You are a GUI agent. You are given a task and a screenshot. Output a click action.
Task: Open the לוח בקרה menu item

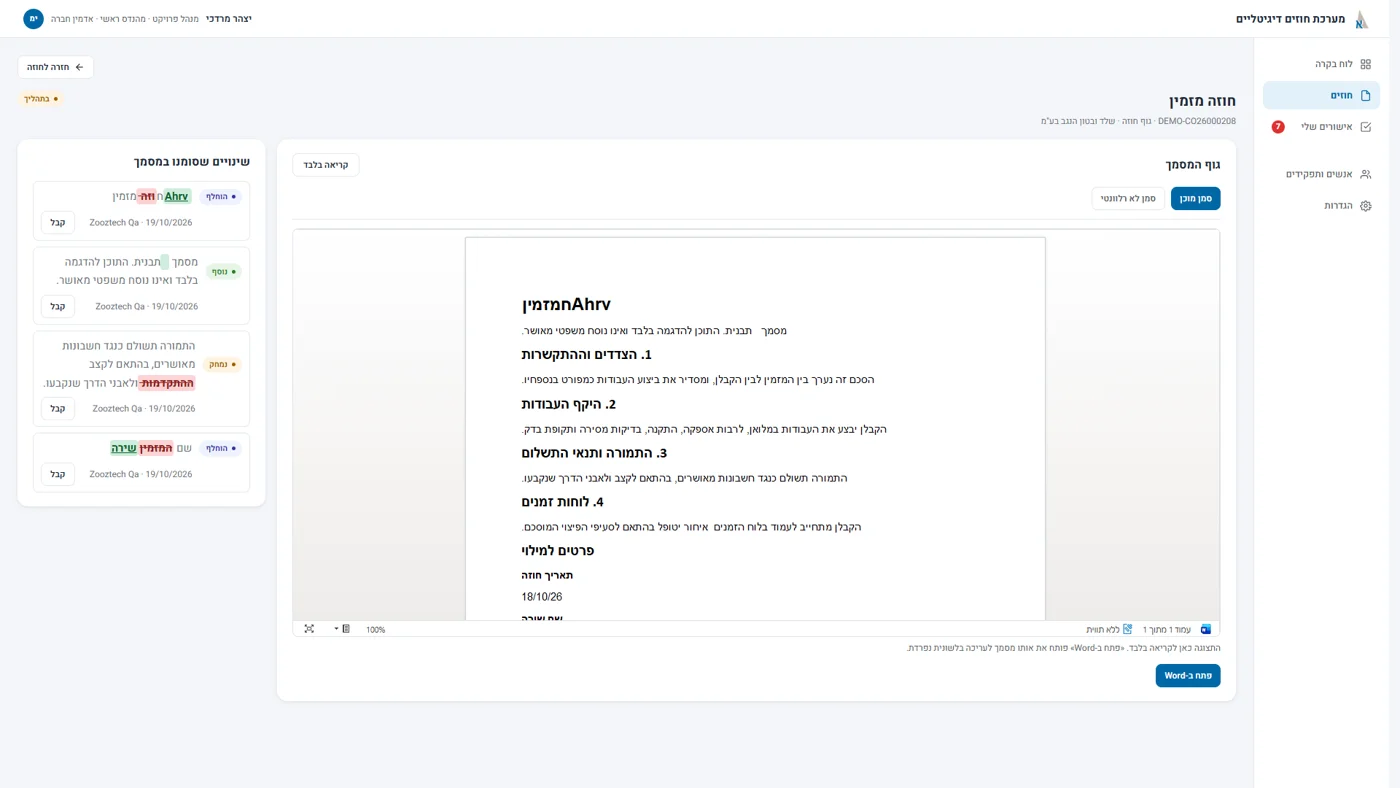[x=1321, y=64]
